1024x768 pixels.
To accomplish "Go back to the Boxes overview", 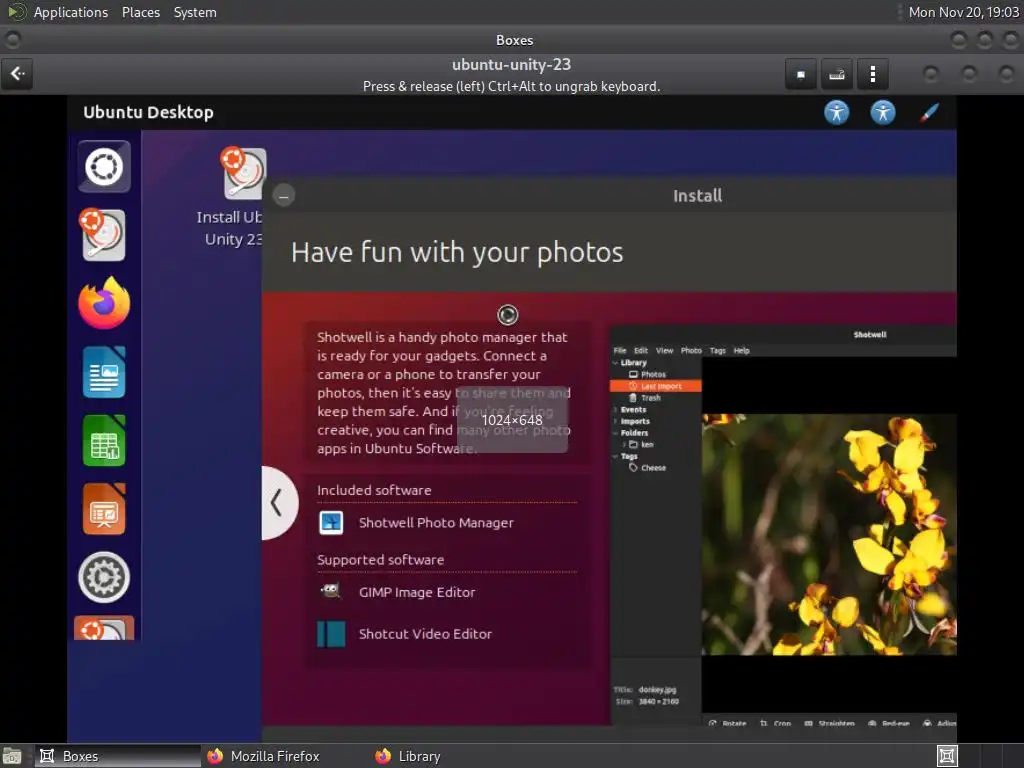I will [x=18, y=74].
